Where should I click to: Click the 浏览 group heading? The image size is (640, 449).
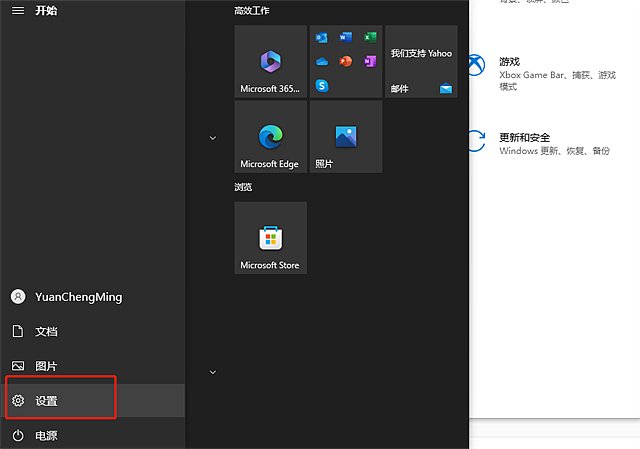(x=243, y=187)
